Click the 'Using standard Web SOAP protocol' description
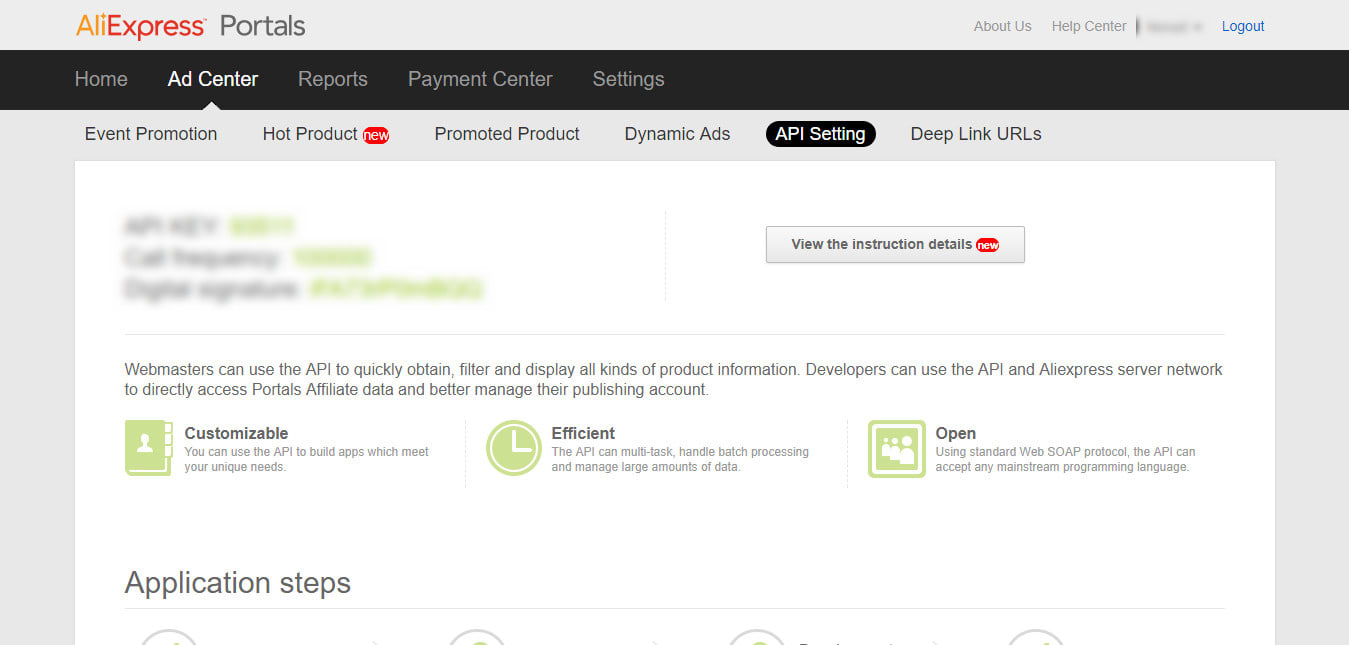 click(x=1065, y=459)
